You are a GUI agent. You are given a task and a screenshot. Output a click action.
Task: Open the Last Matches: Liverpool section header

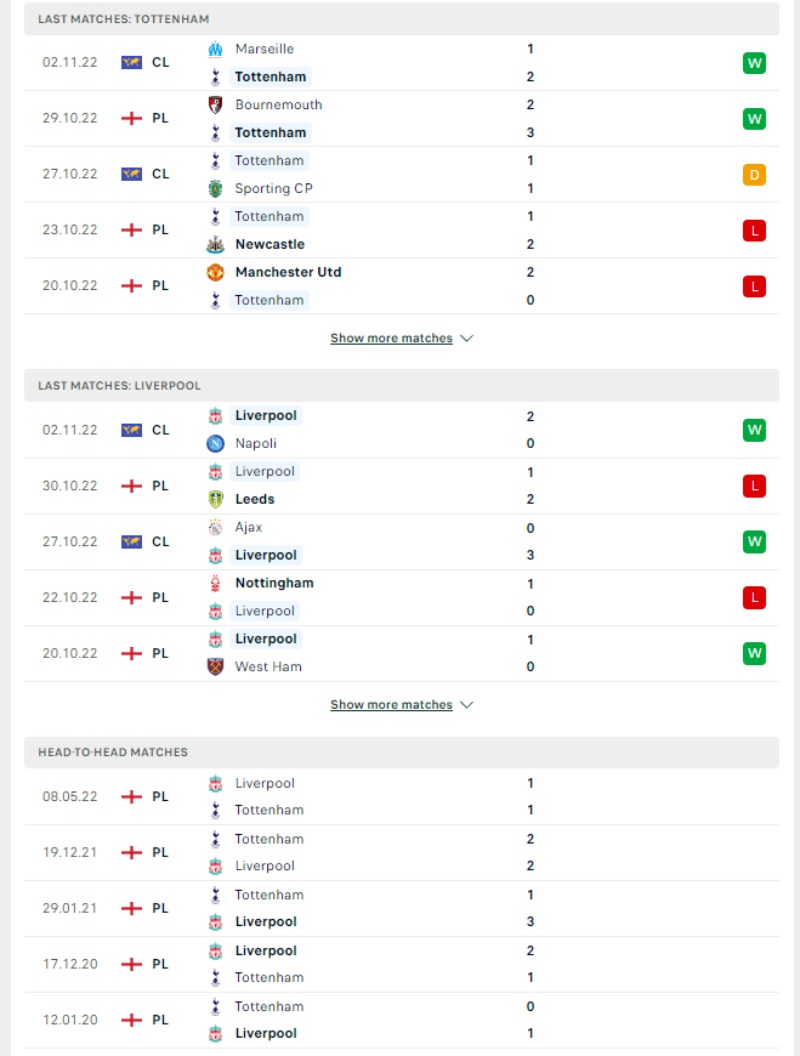point(401,386)
